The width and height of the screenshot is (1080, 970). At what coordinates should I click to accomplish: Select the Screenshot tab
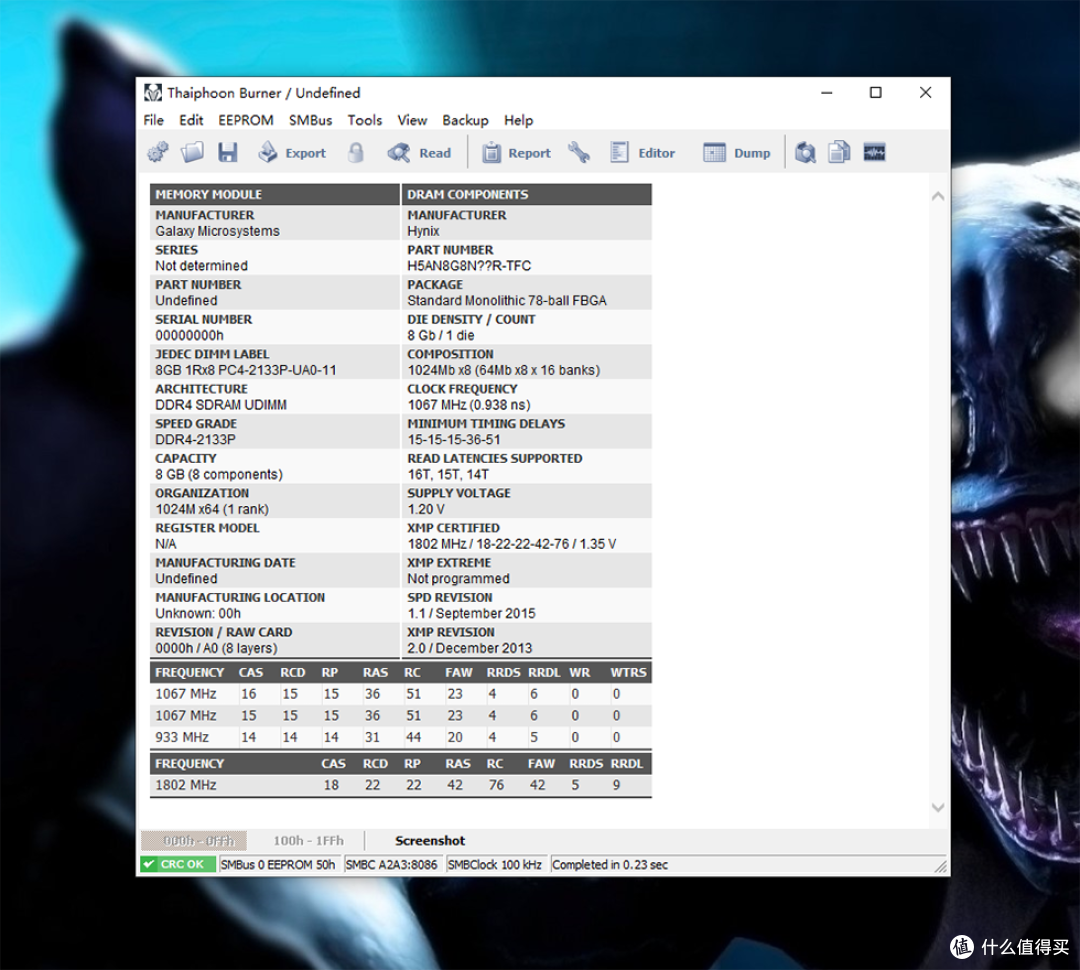430,840
